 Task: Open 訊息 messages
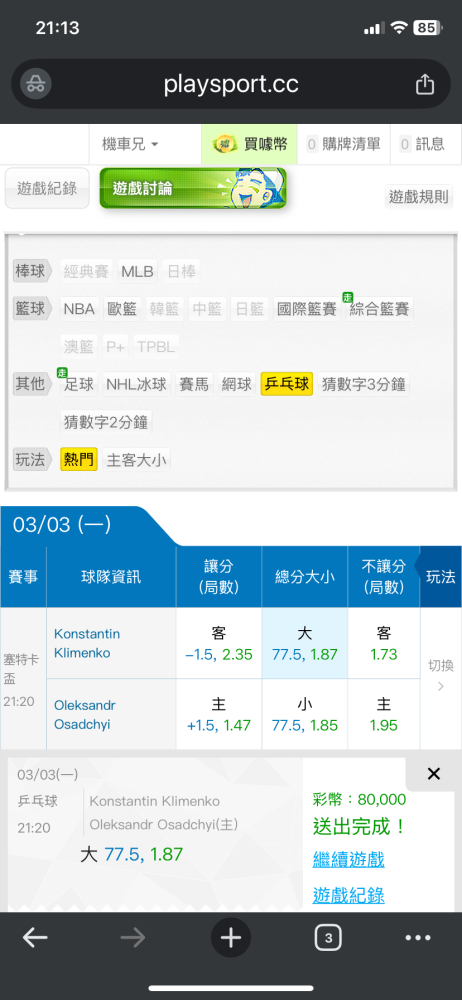tap(422, 144)
